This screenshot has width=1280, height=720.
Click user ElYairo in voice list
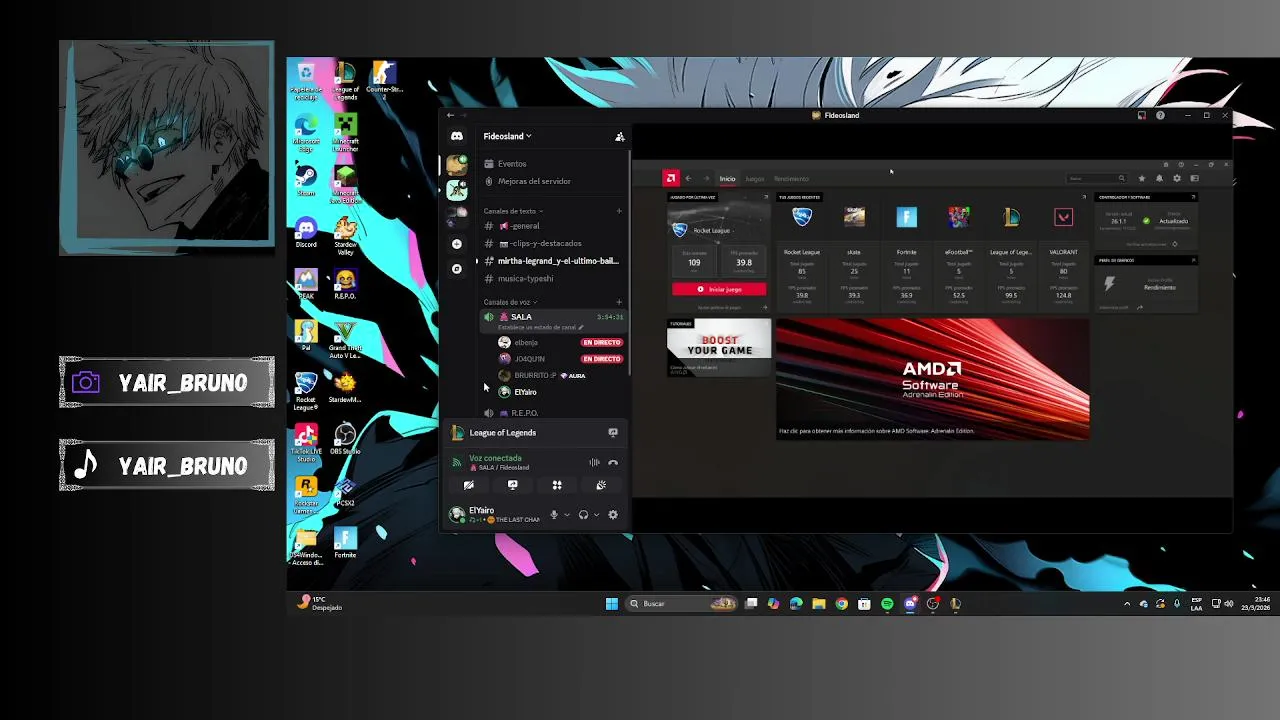(525, 392)
